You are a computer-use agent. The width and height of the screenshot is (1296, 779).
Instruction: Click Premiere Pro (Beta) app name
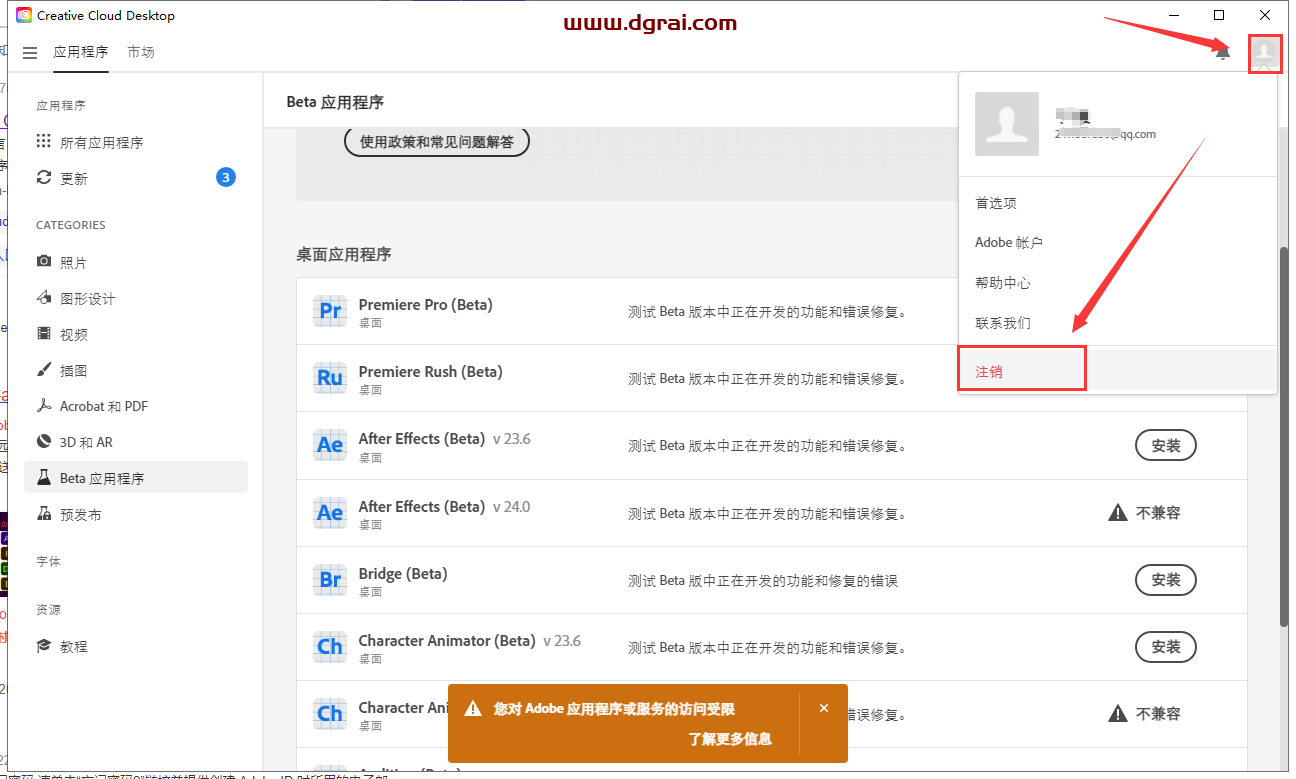click(425, 305)
